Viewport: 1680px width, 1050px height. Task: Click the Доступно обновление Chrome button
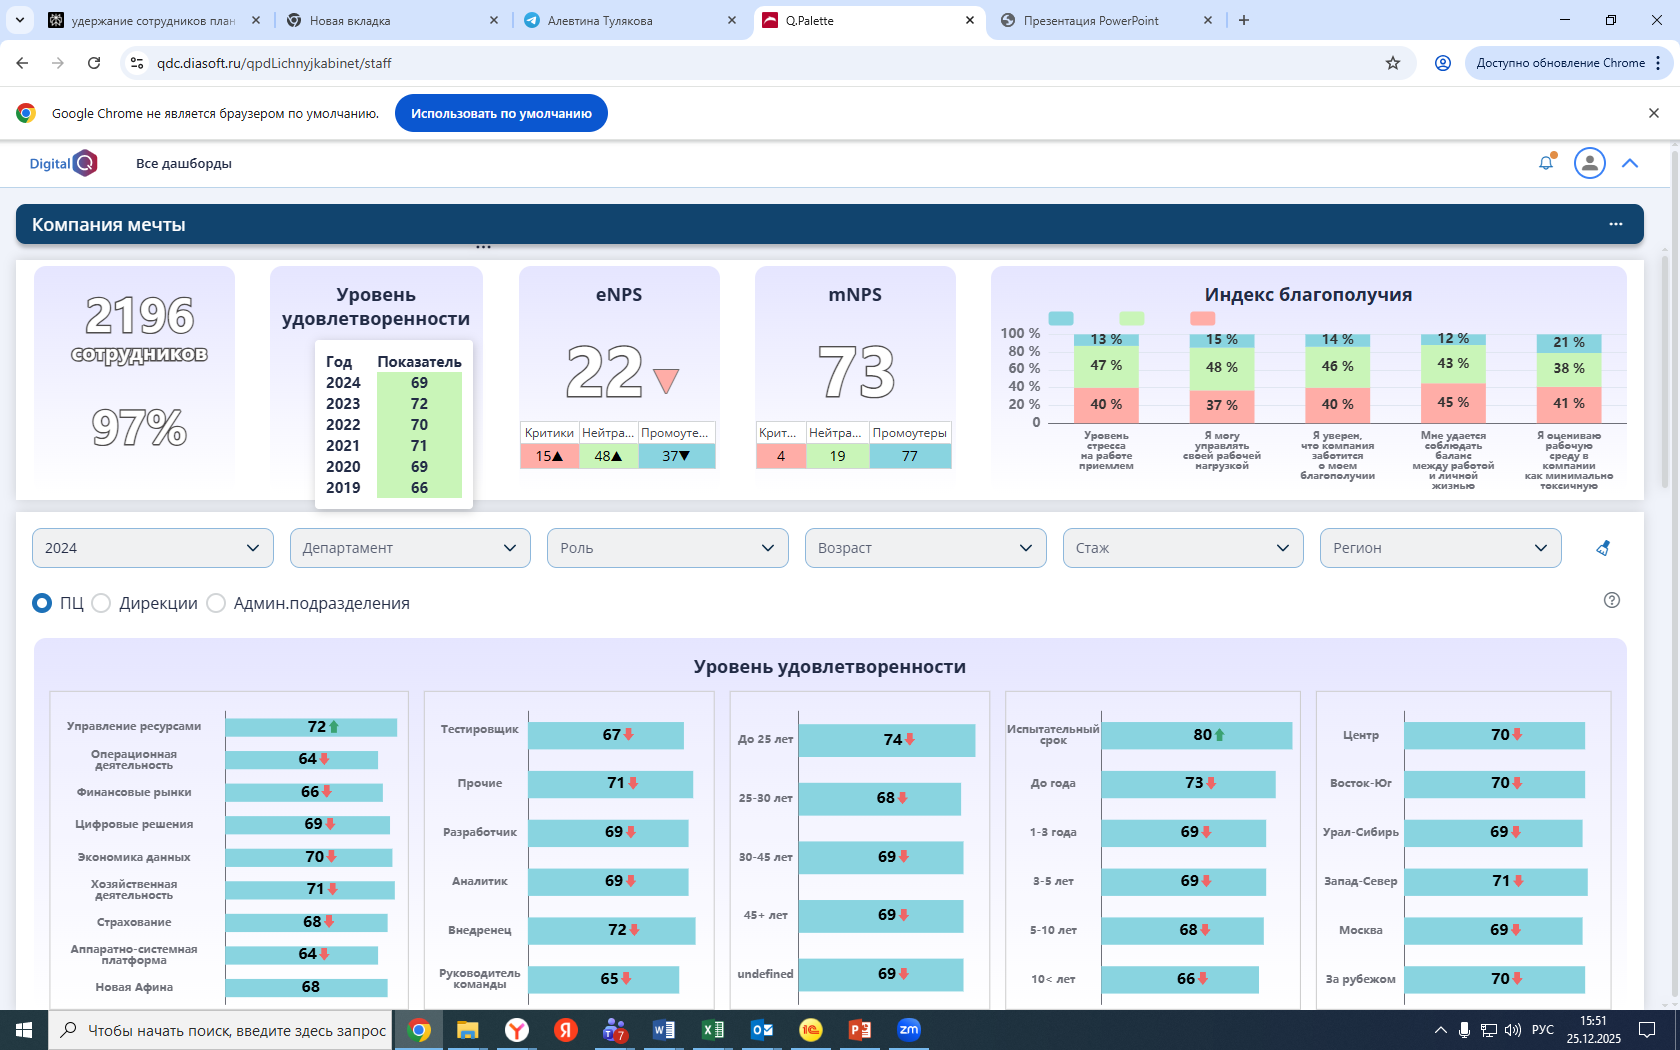coord(1560,63)
